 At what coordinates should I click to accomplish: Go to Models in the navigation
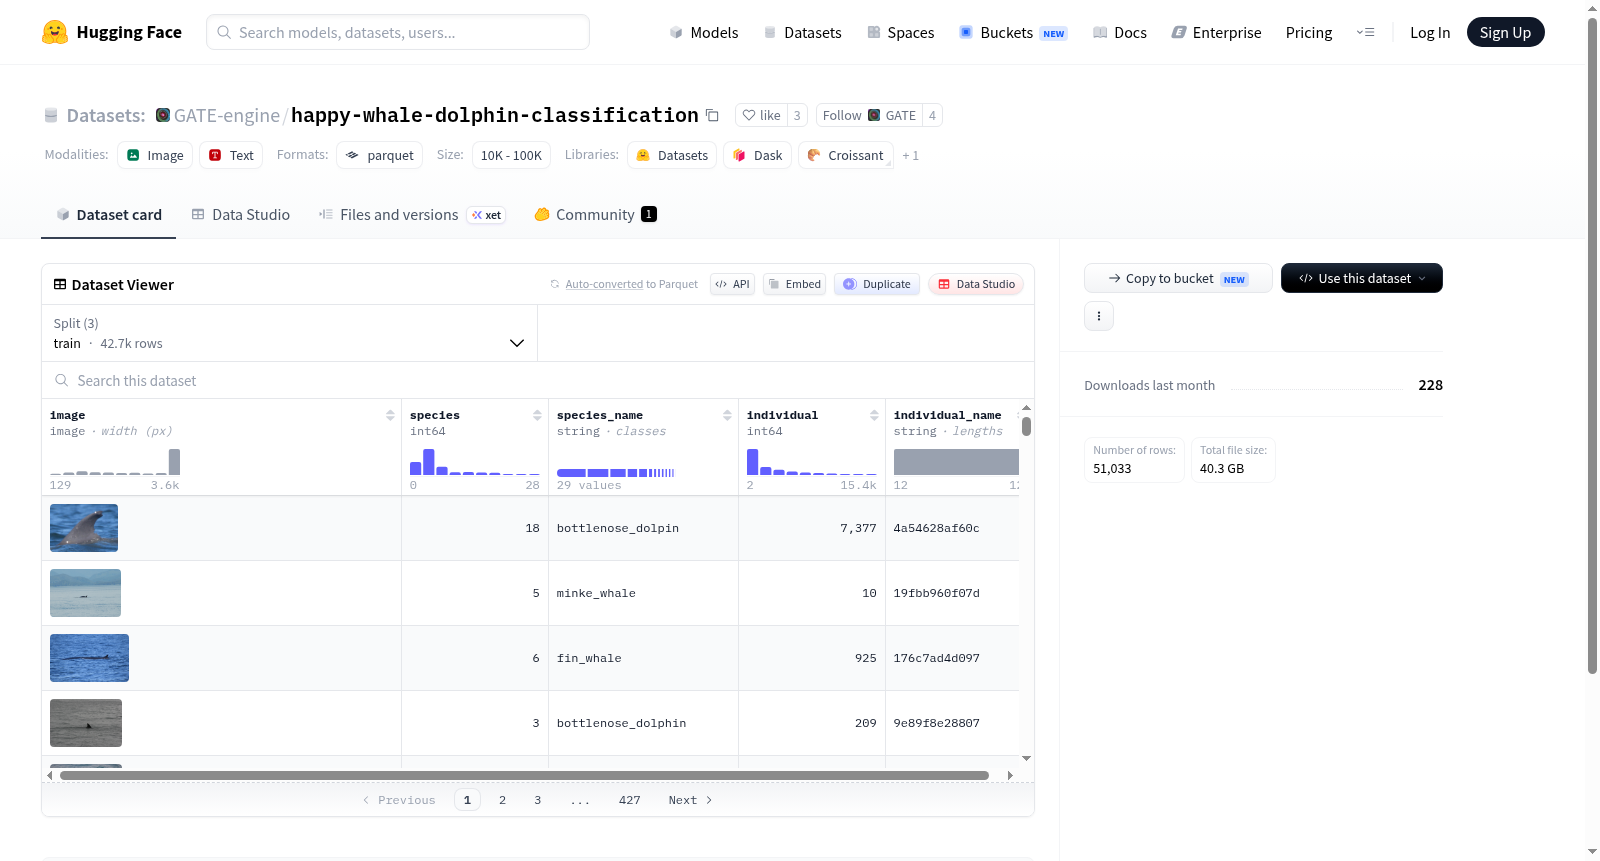704,32
